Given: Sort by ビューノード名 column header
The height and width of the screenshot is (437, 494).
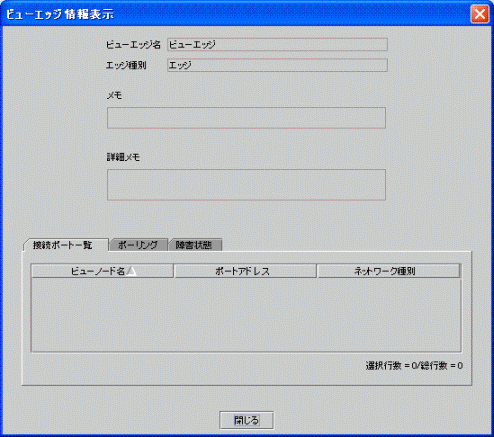Looking at the screenshot, I should click(x=102, y=271).
